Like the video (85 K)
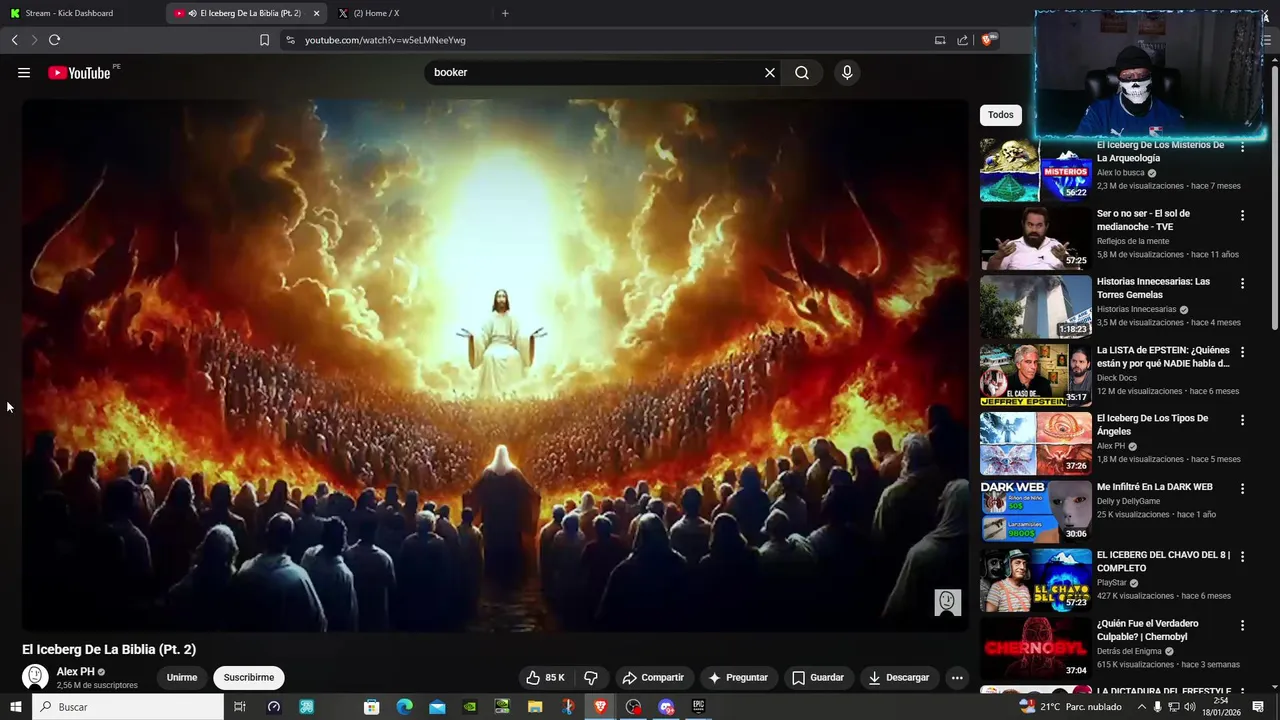This screenshot has height=720, width=1280. pos(546,677)
